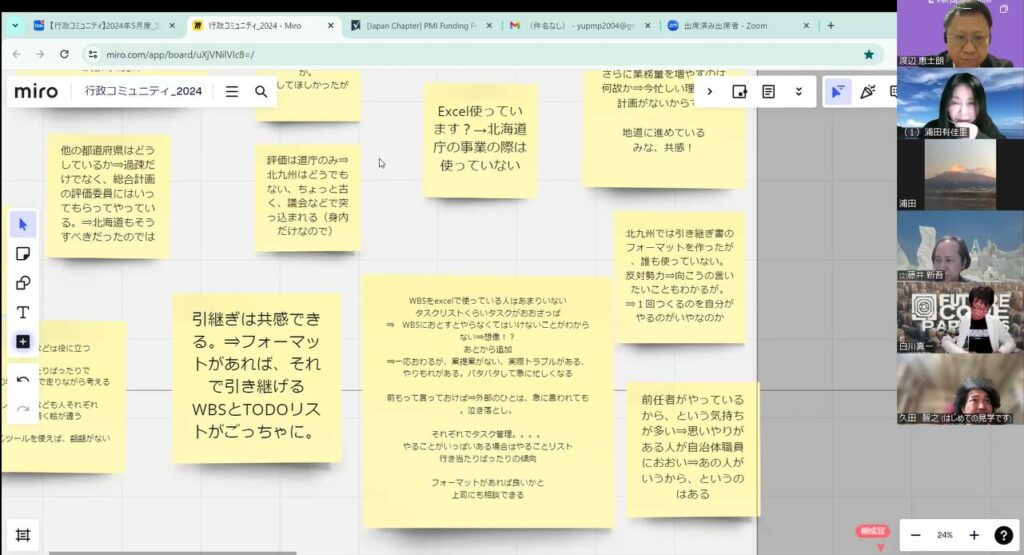Close the PMI Funding browser tab

tap(489, 25)
